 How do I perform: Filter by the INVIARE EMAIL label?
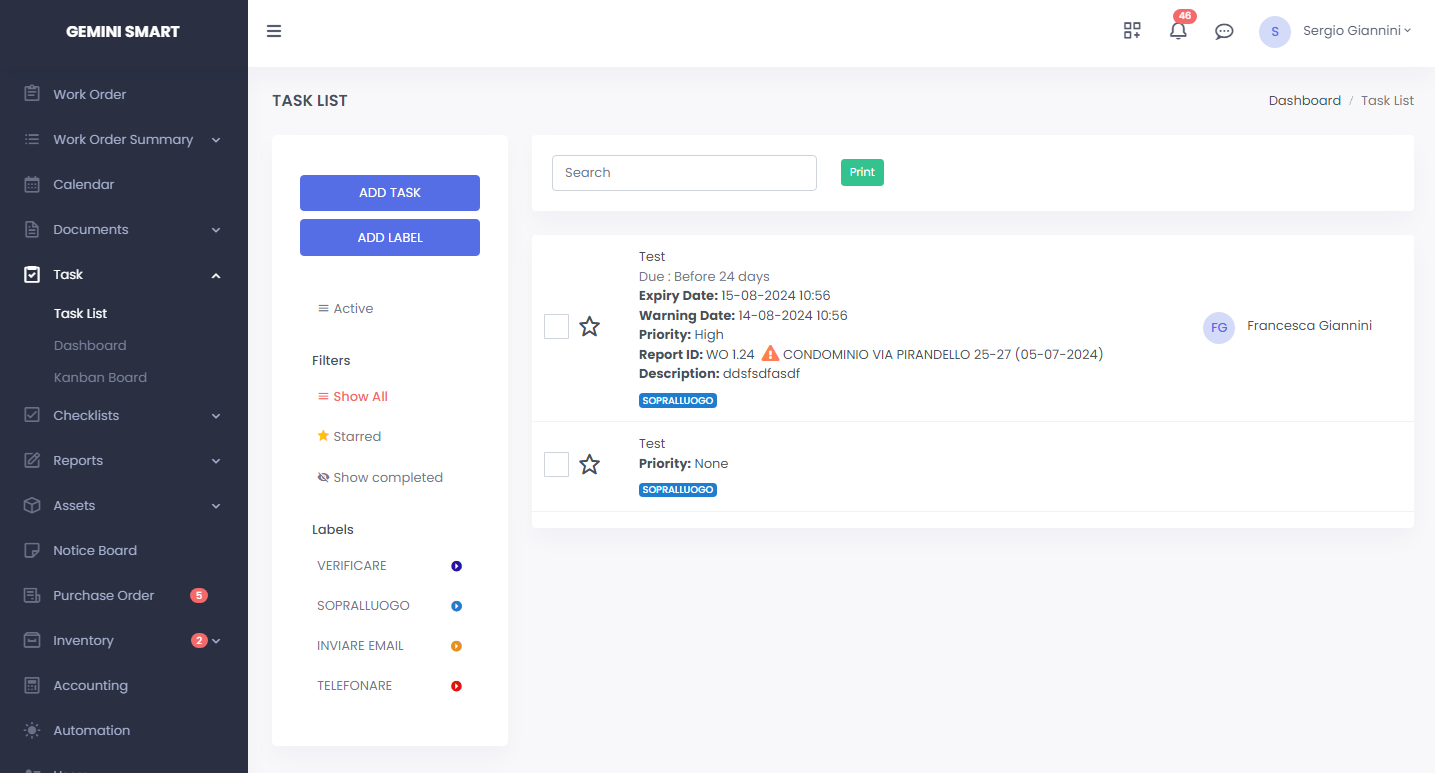tap(360, 645)
